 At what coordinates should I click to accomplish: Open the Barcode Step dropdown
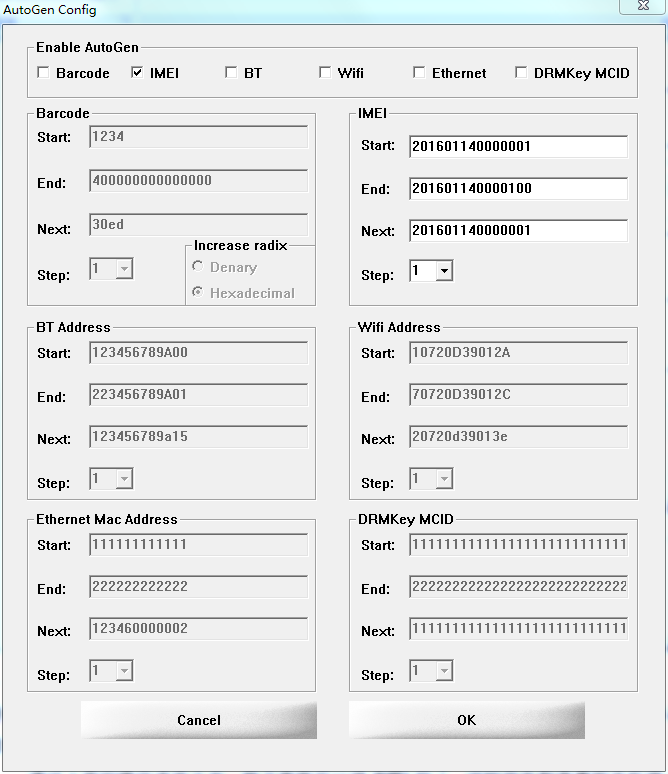click(124, 269)
